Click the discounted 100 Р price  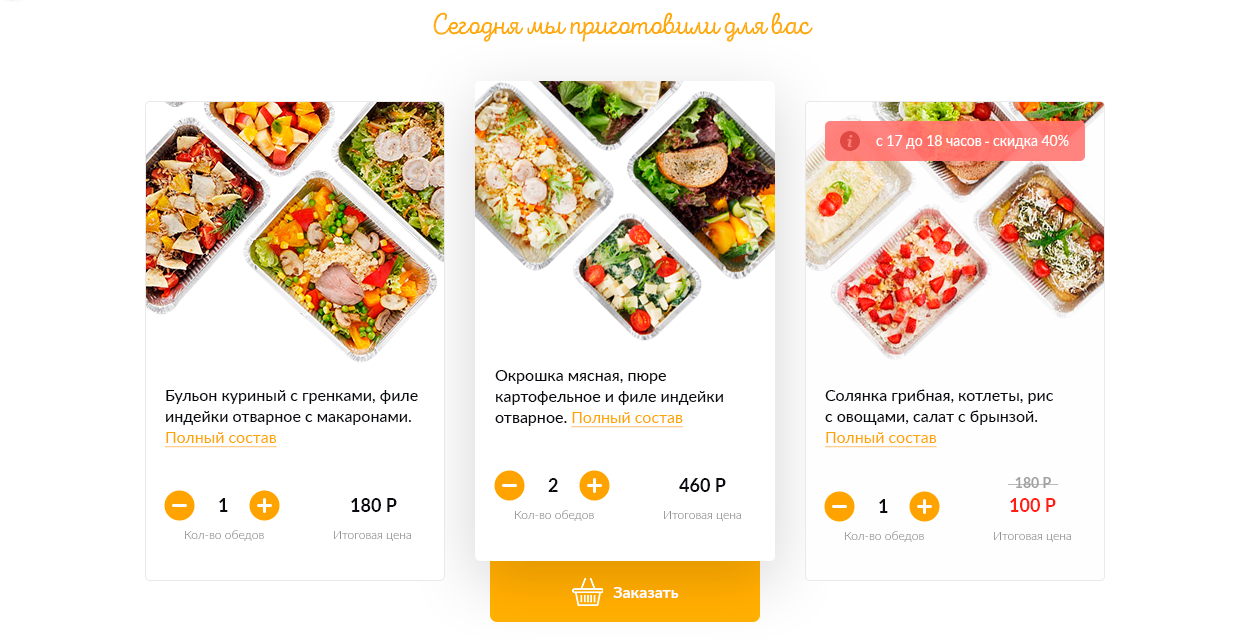[x=1032, y=506]
